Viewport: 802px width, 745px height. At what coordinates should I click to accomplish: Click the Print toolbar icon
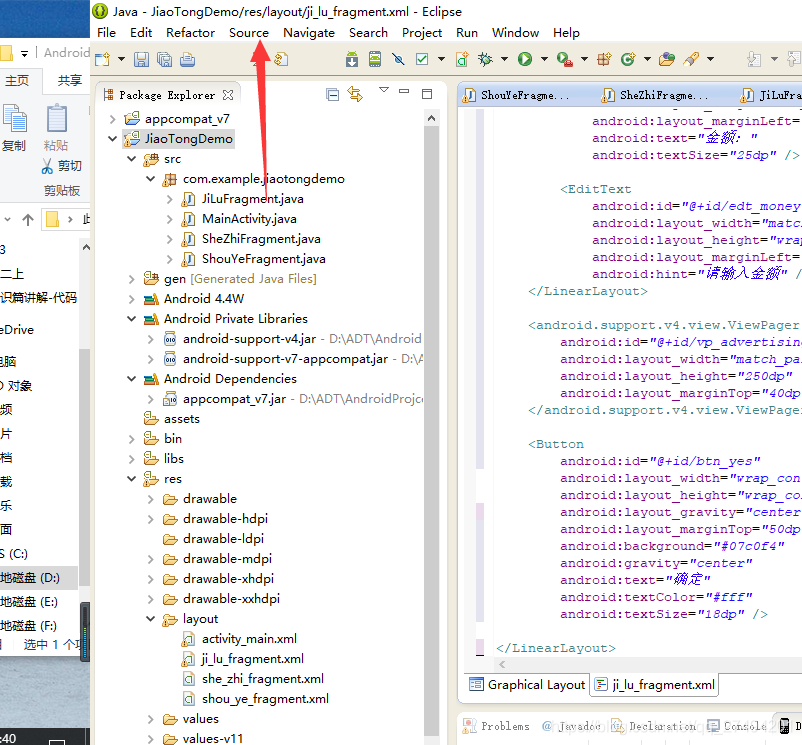pyautogui.click(x=187, y=59)
